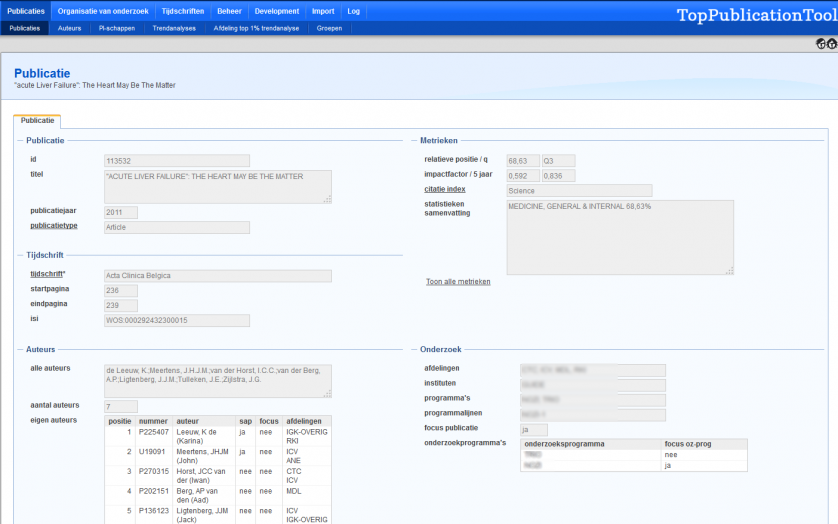Open Trendanalyses submenu
Screen dimensions: 838x524
174,28
